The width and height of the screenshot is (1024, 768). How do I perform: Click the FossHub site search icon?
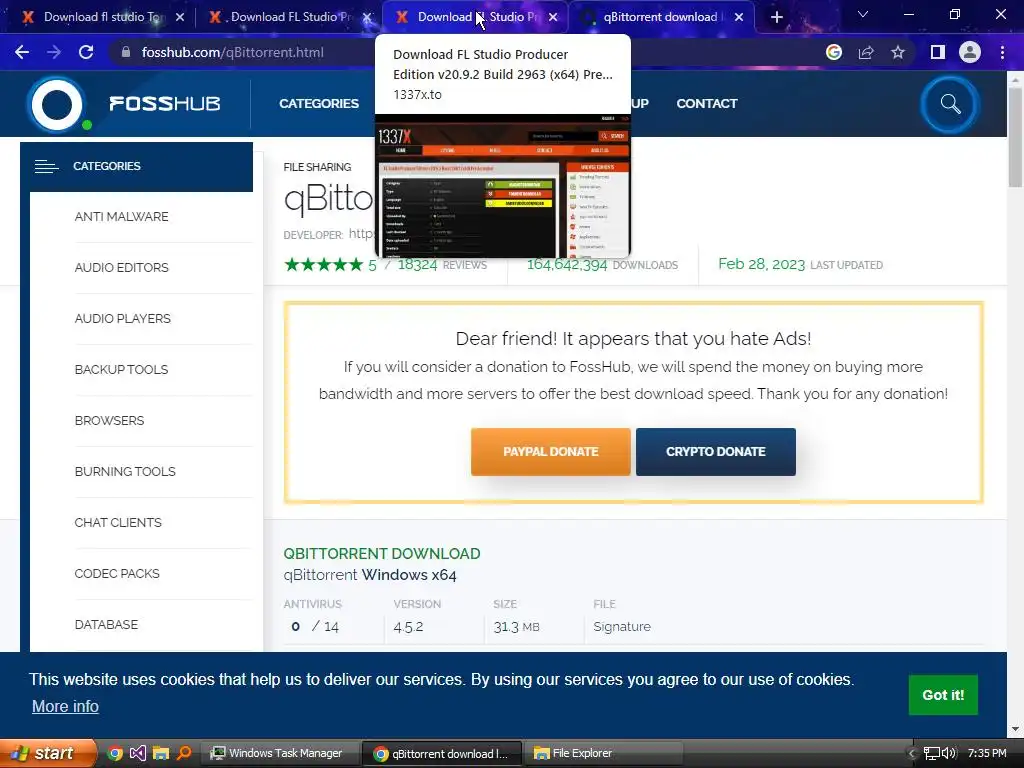pos(950,104)
